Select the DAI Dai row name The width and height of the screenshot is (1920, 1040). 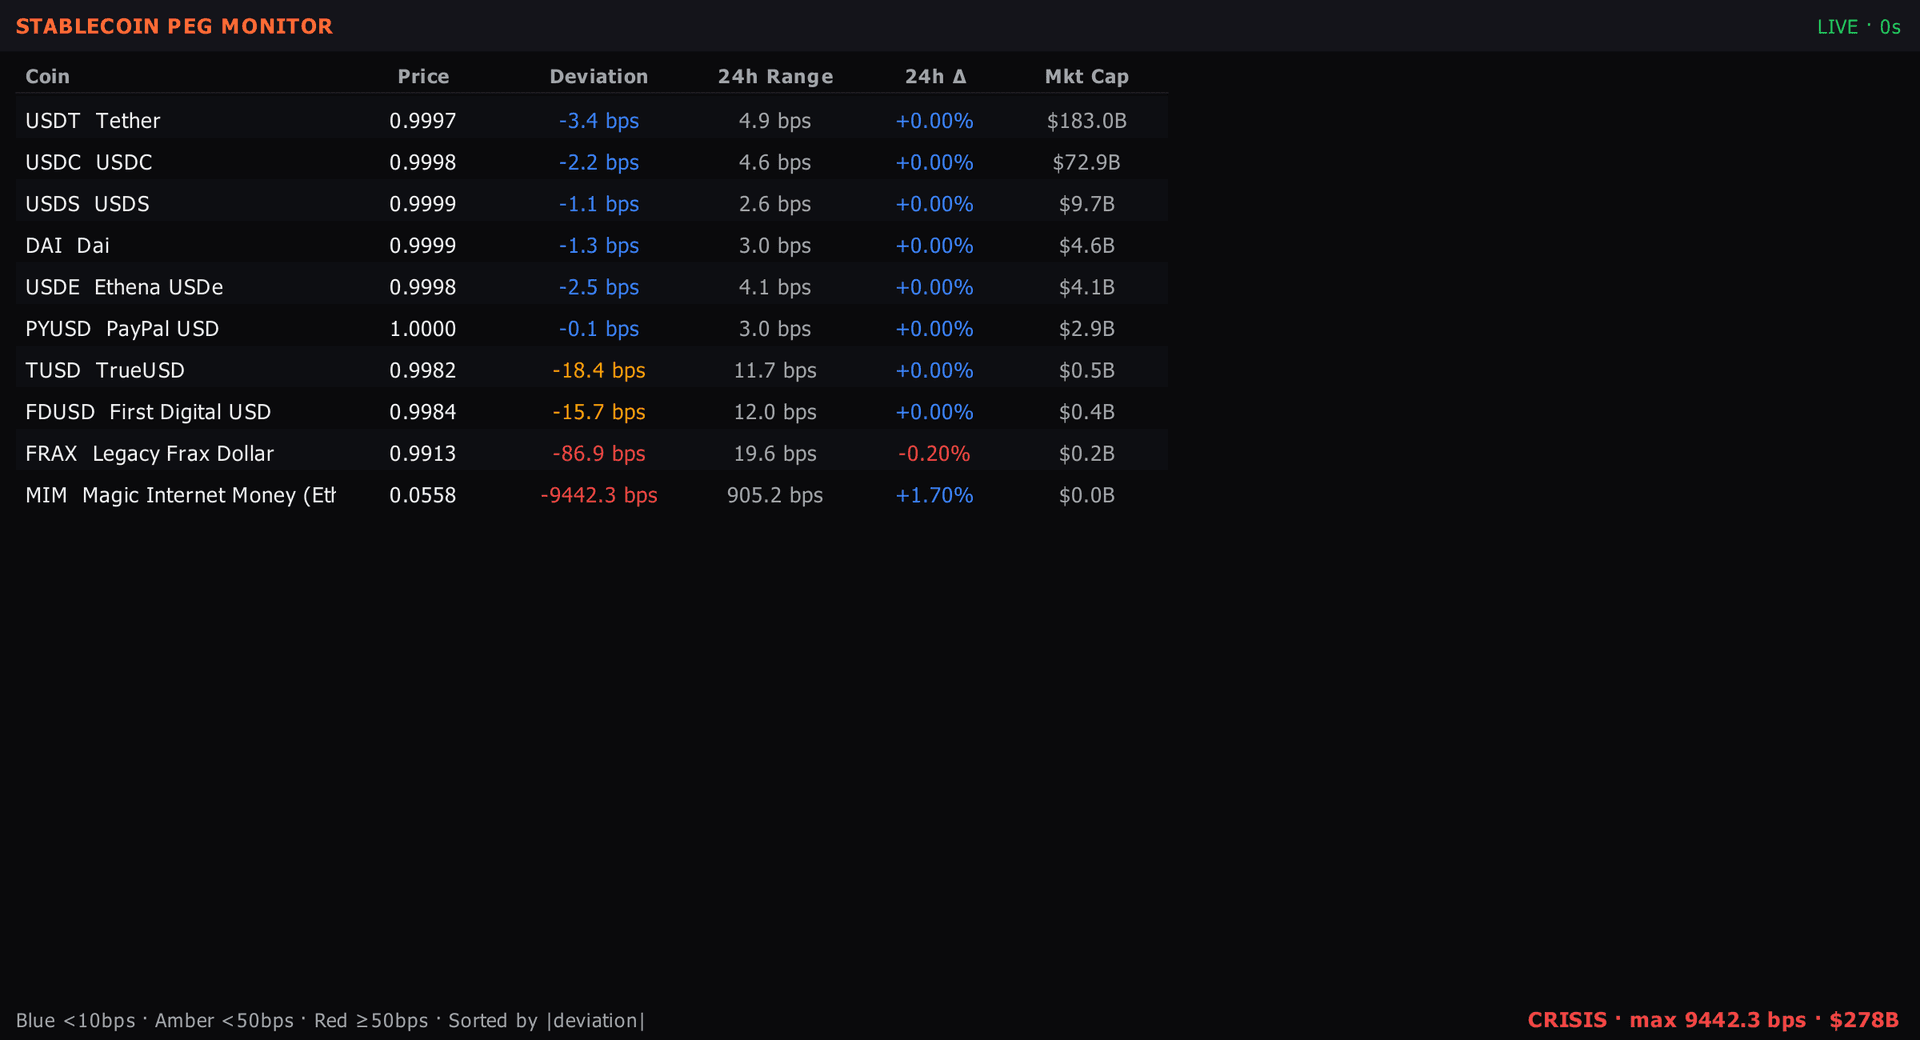click(x=67, y=246)
